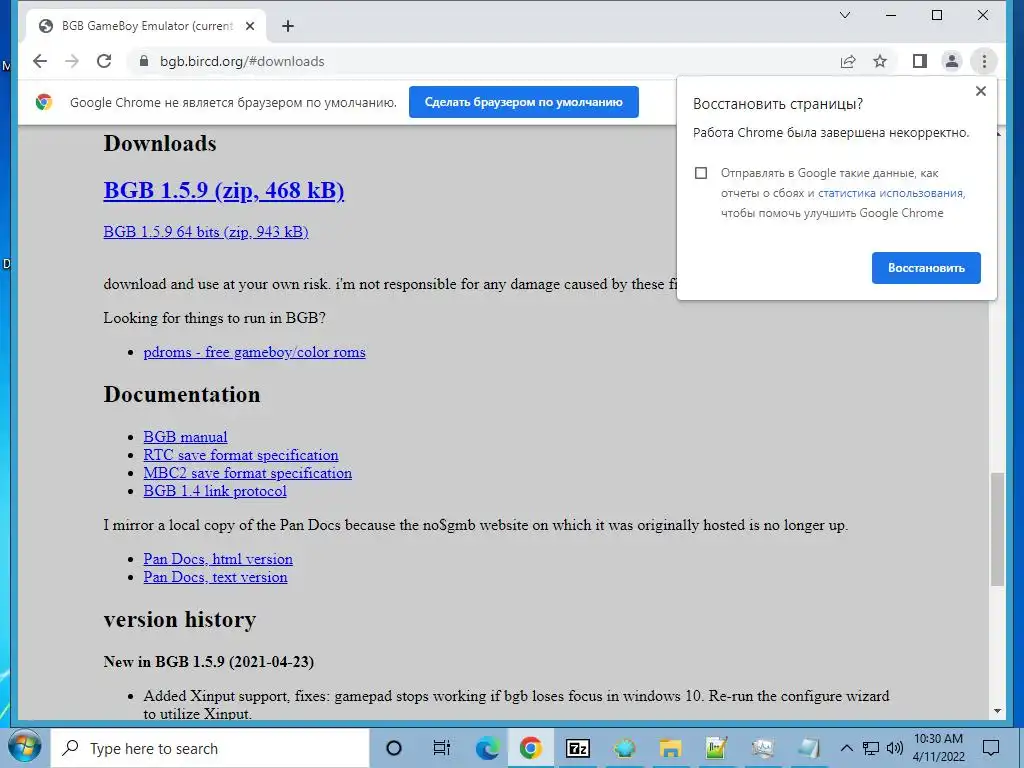
Task: Open Pan Docs, html version
Action: click(x=218, y=559)
